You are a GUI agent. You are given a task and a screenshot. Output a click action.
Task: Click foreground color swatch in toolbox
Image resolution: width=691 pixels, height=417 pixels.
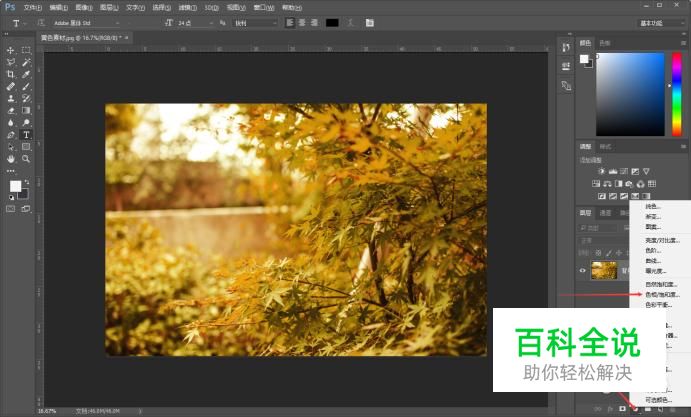click(15, 186)
